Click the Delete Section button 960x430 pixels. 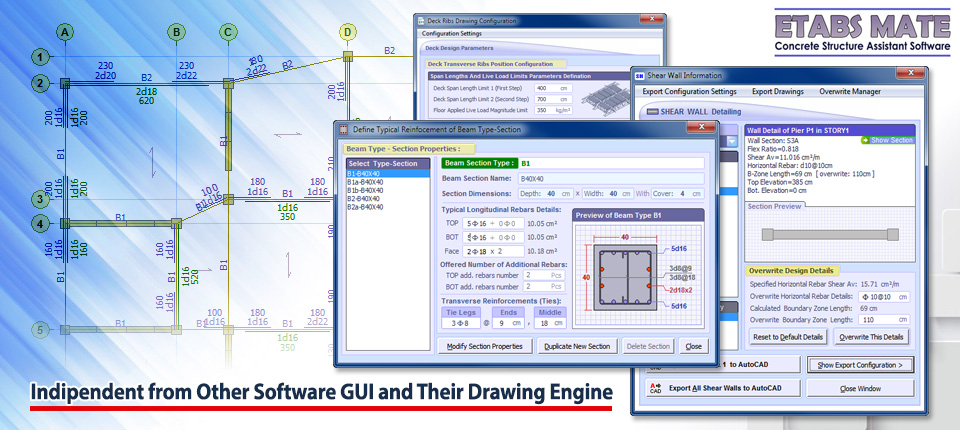(648, 346)
